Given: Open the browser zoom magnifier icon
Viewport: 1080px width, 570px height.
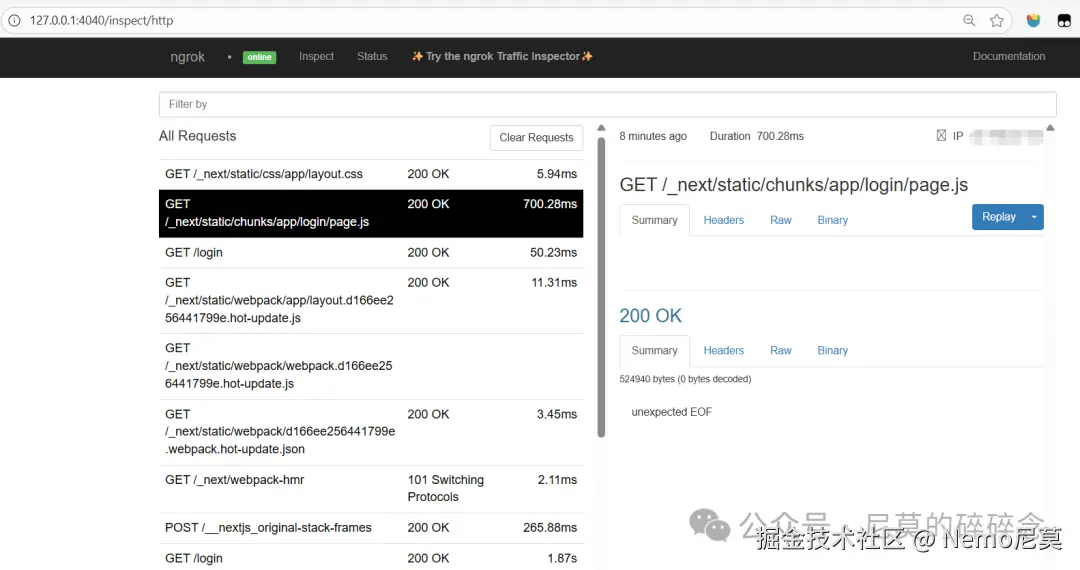Looking at the screenshot, I should [x=969, y=20].
